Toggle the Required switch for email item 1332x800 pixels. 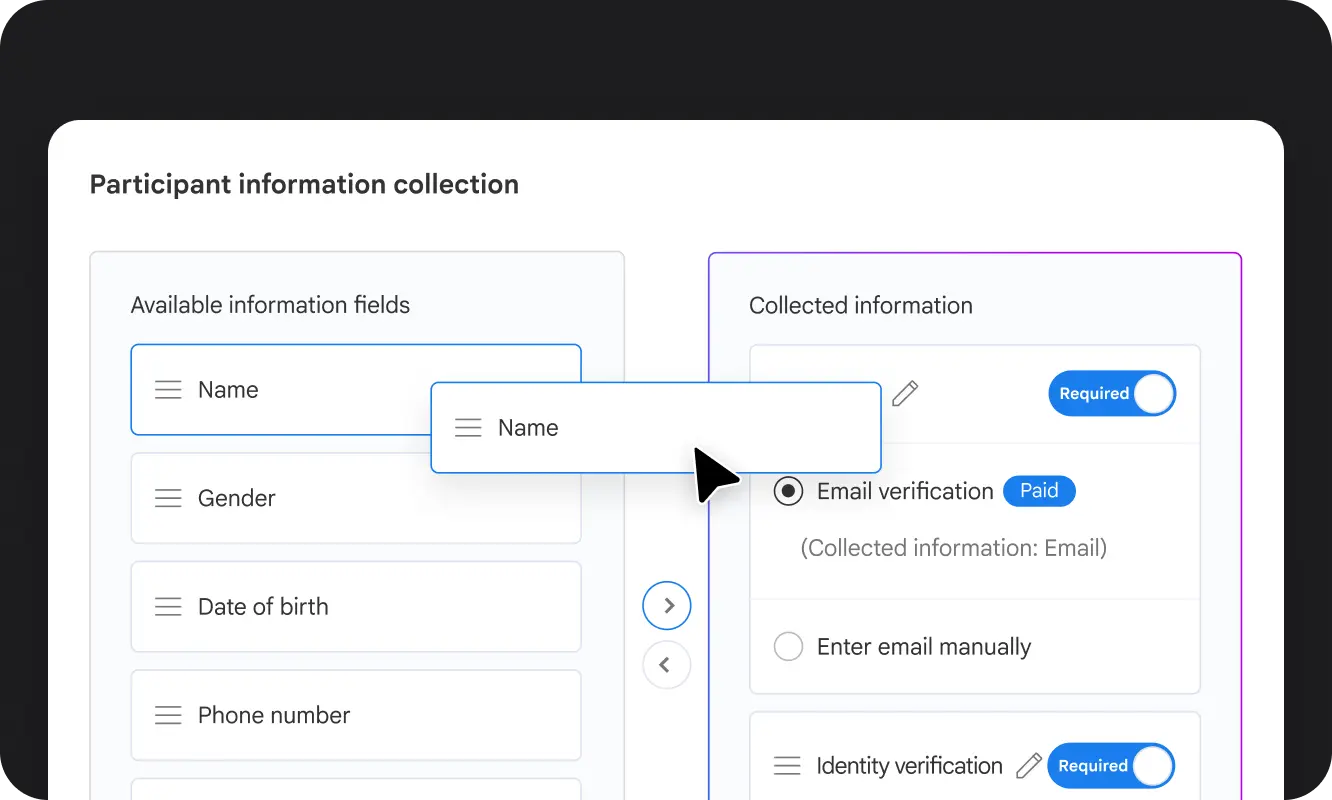tap(1112, 394)
